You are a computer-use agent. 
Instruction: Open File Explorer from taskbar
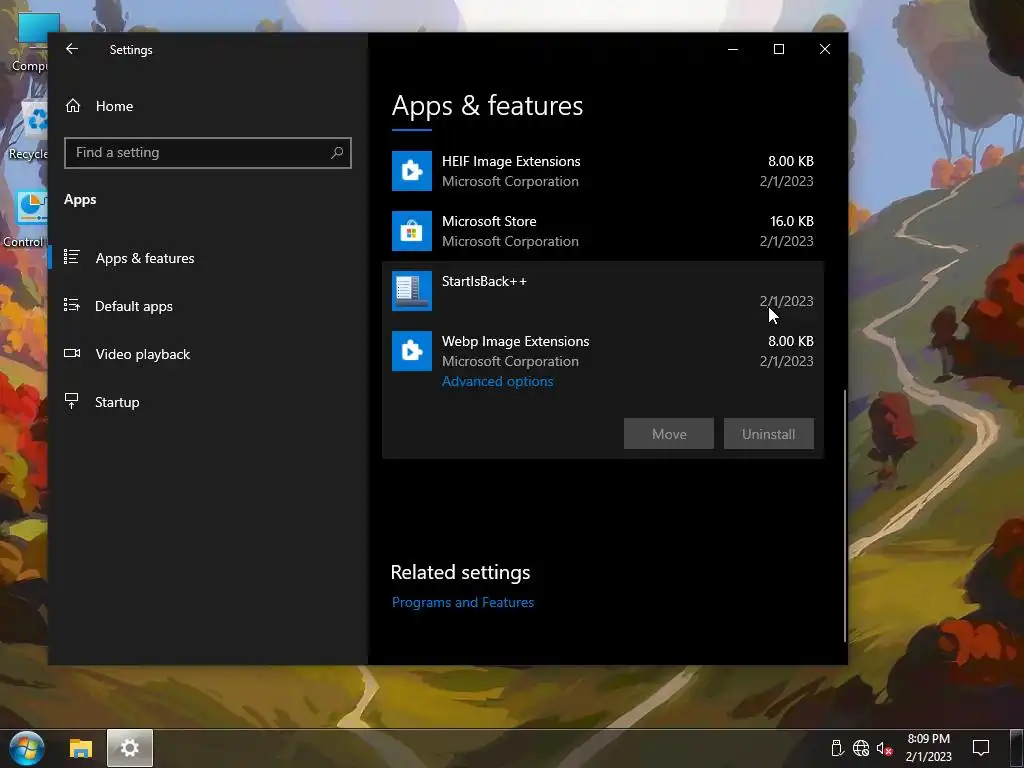coord(81,748)
